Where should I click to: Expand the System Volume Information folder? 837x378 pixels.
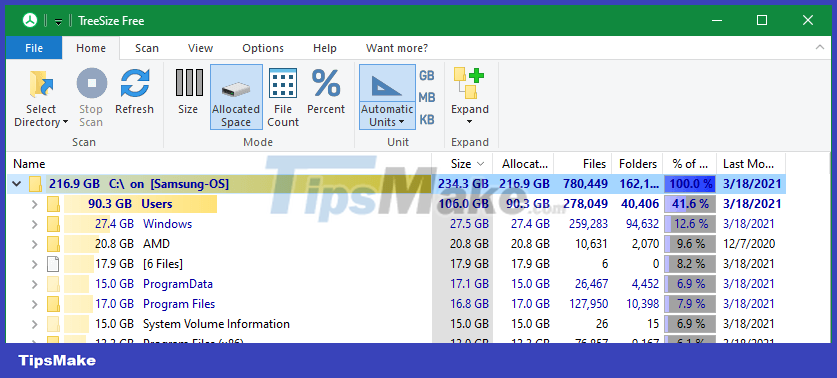pyautogui.click(x=35, y=324)
